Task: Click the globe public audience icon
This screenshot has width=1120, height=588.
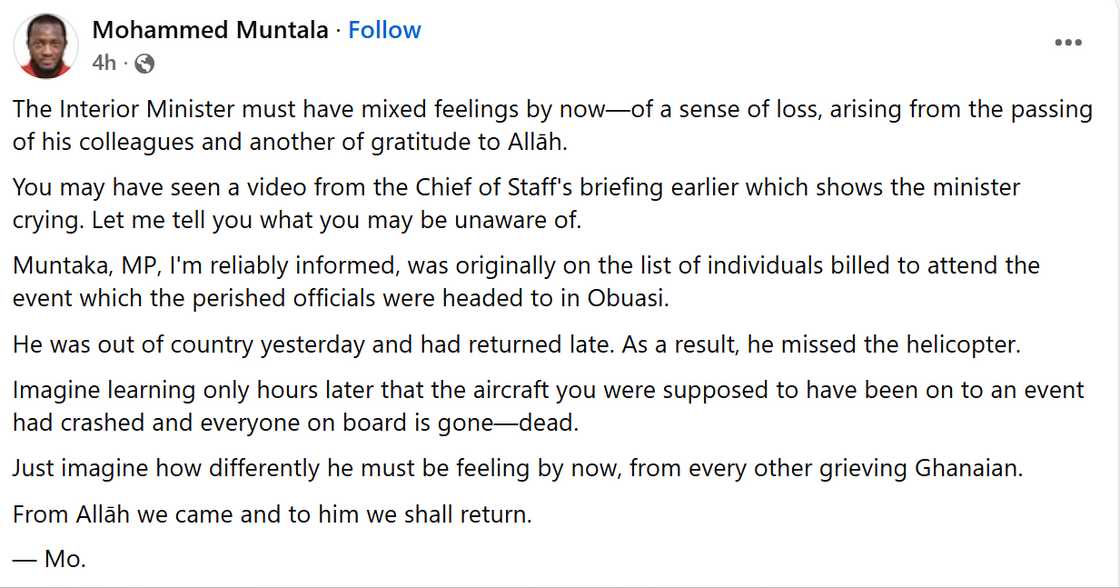Action: tap(144, 64)
